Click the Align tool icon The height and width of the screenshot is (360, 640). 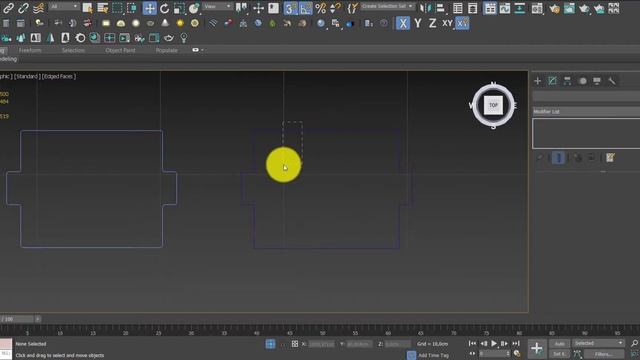(440, 8)
